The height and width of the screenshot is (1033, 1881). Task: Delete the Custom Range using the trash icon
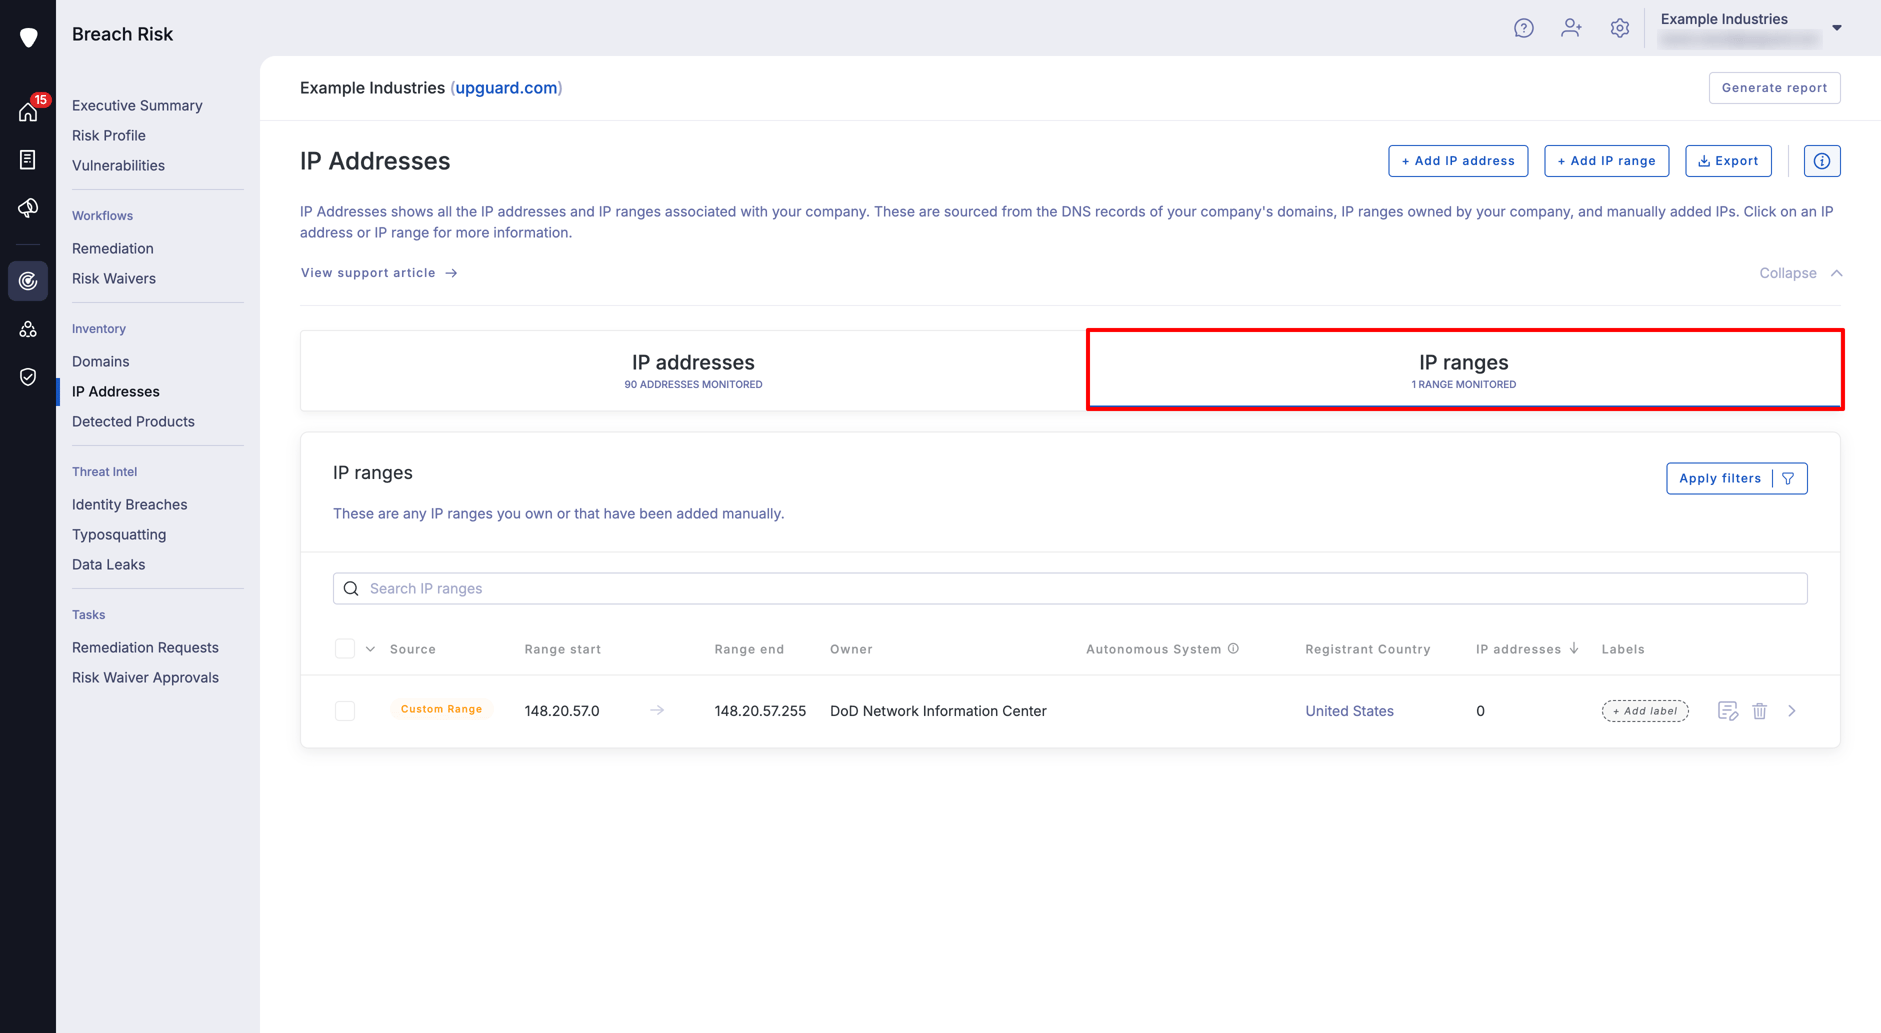pyautogui.click(x=1760, y=711)
